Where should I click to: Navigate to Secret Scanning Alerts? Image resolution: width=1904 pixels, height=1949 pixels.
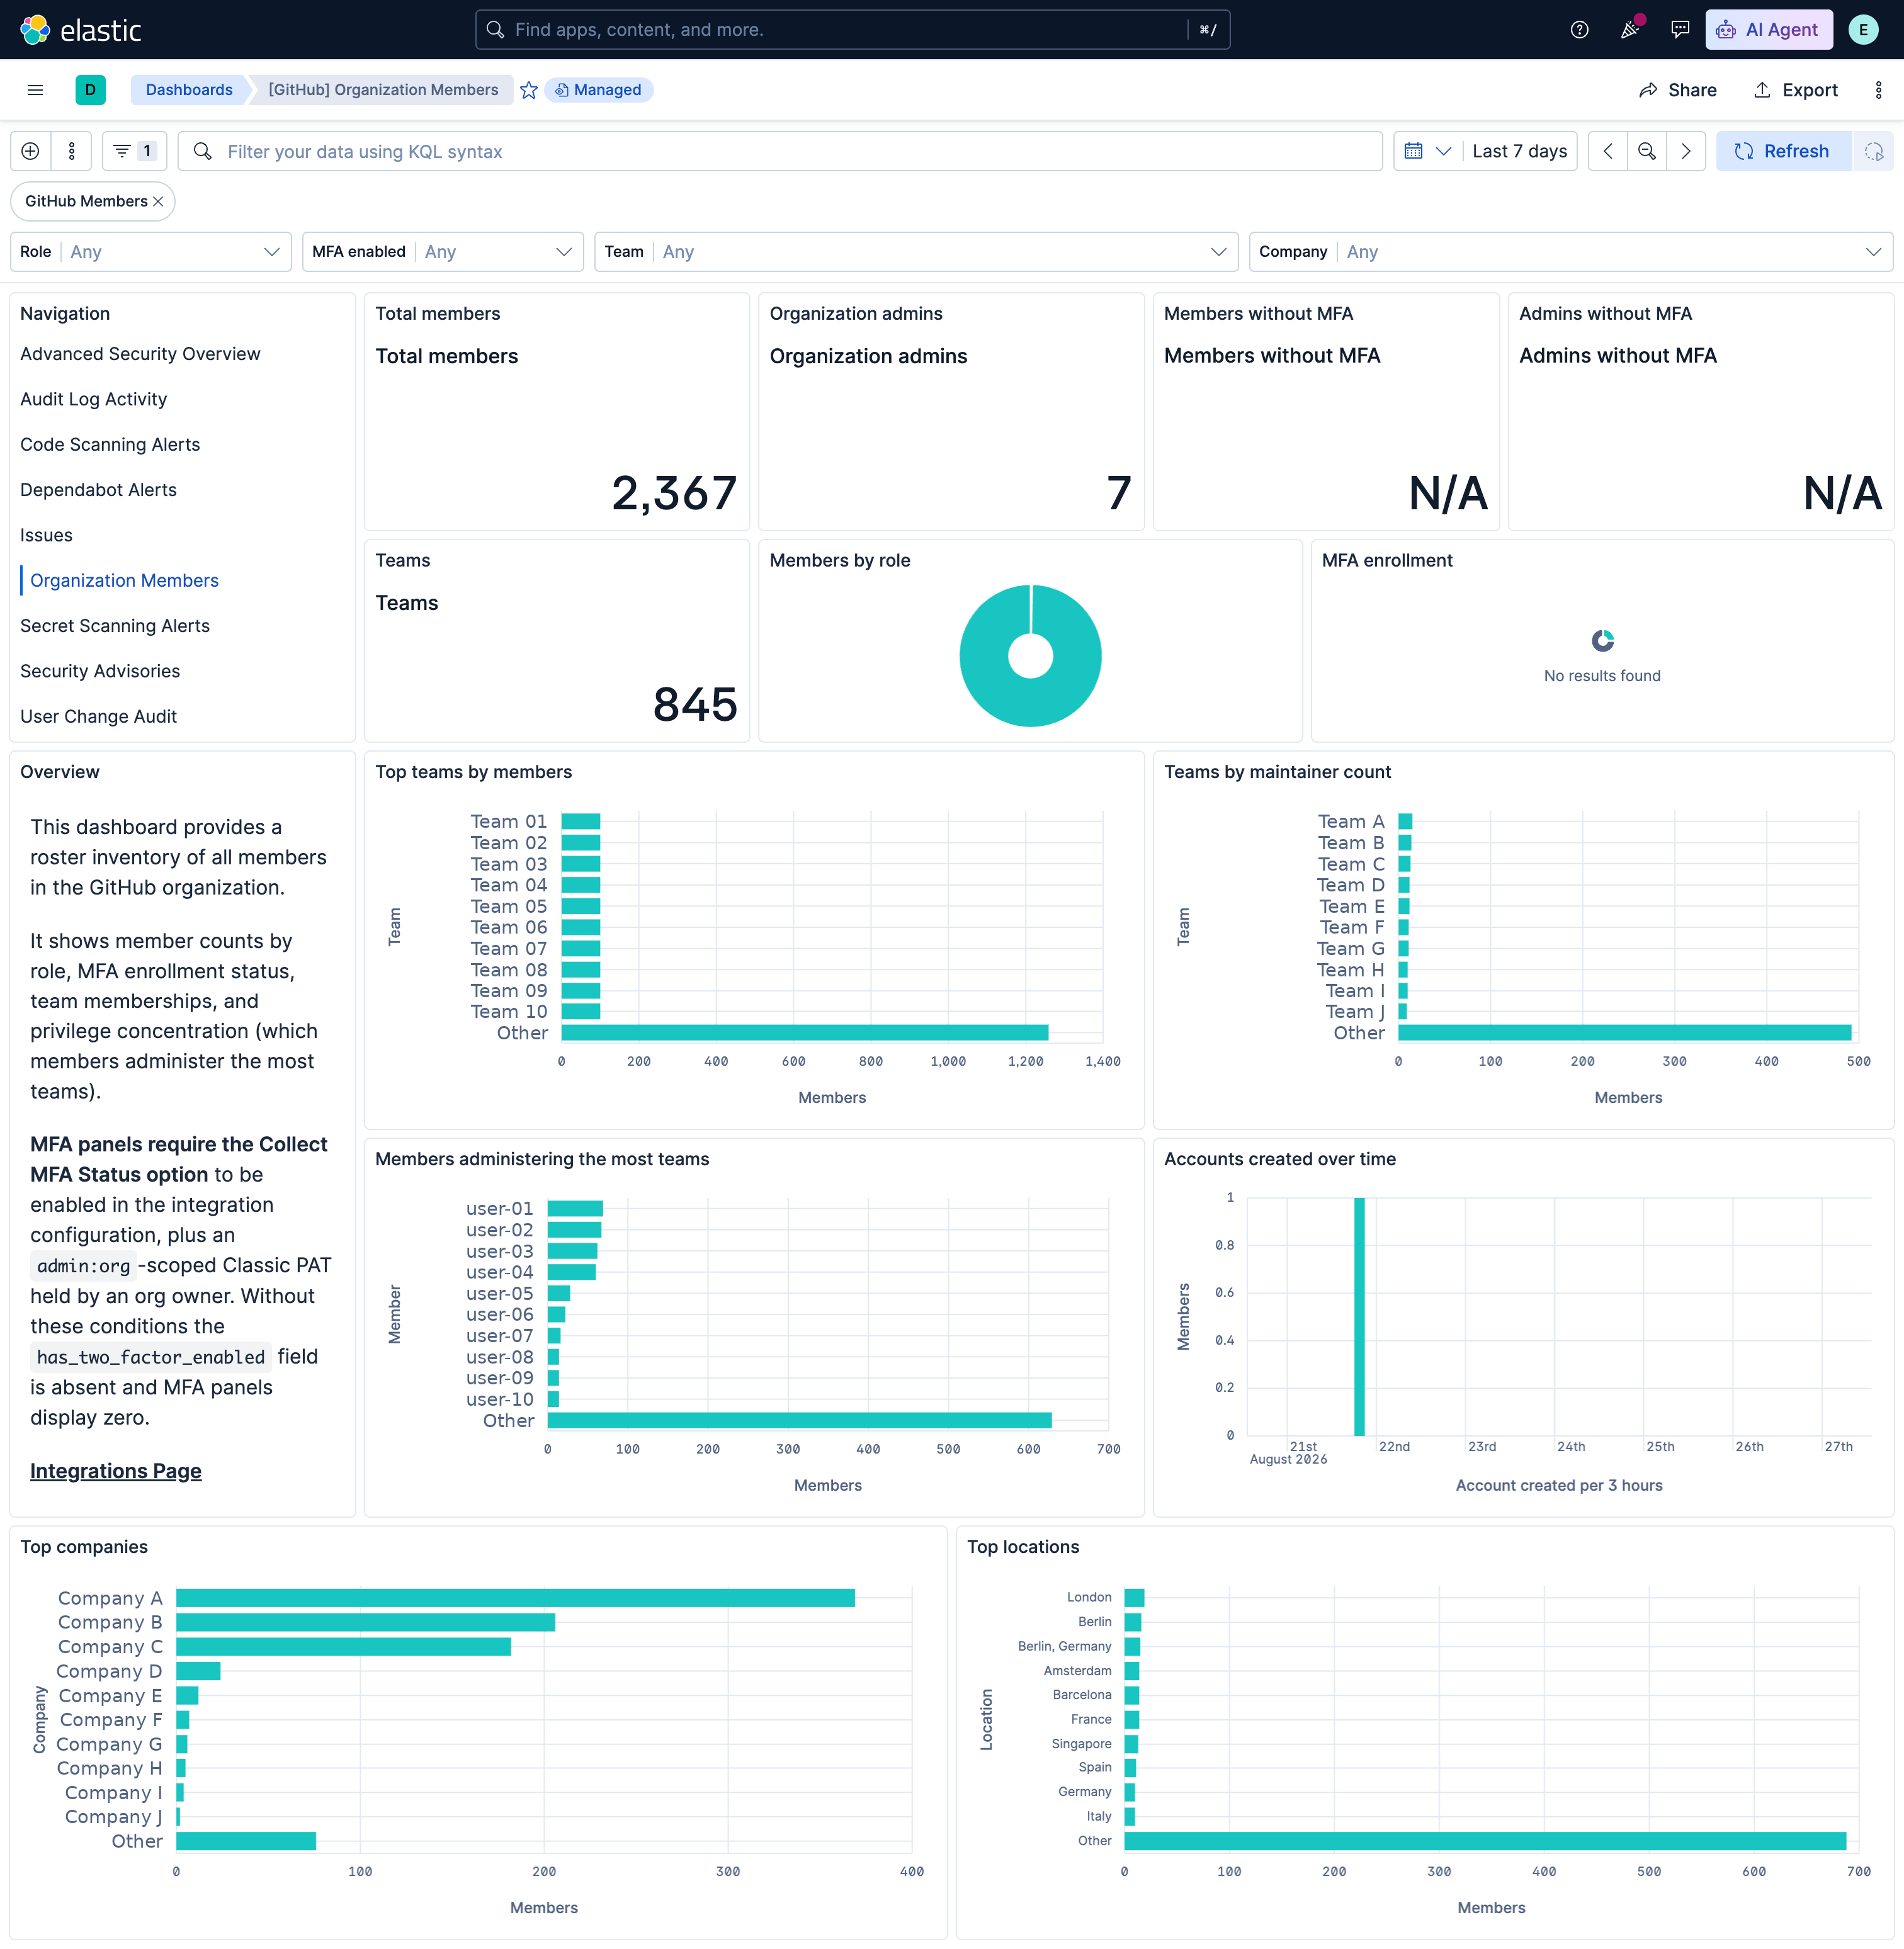coord(115,626)
